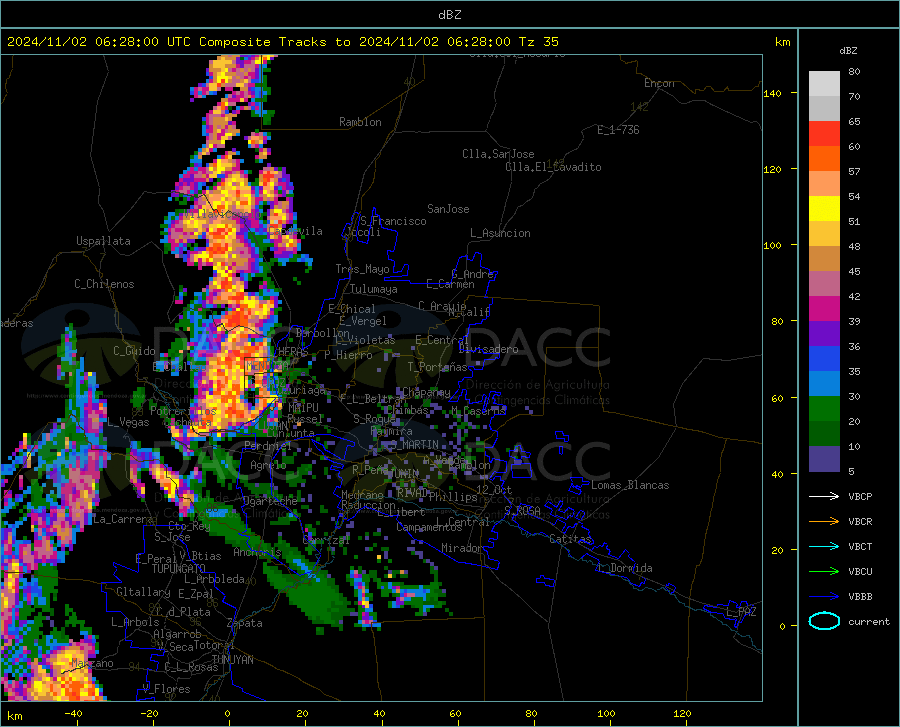Click the Catitas map label
The image size is (900, 727).
point(570,539)
